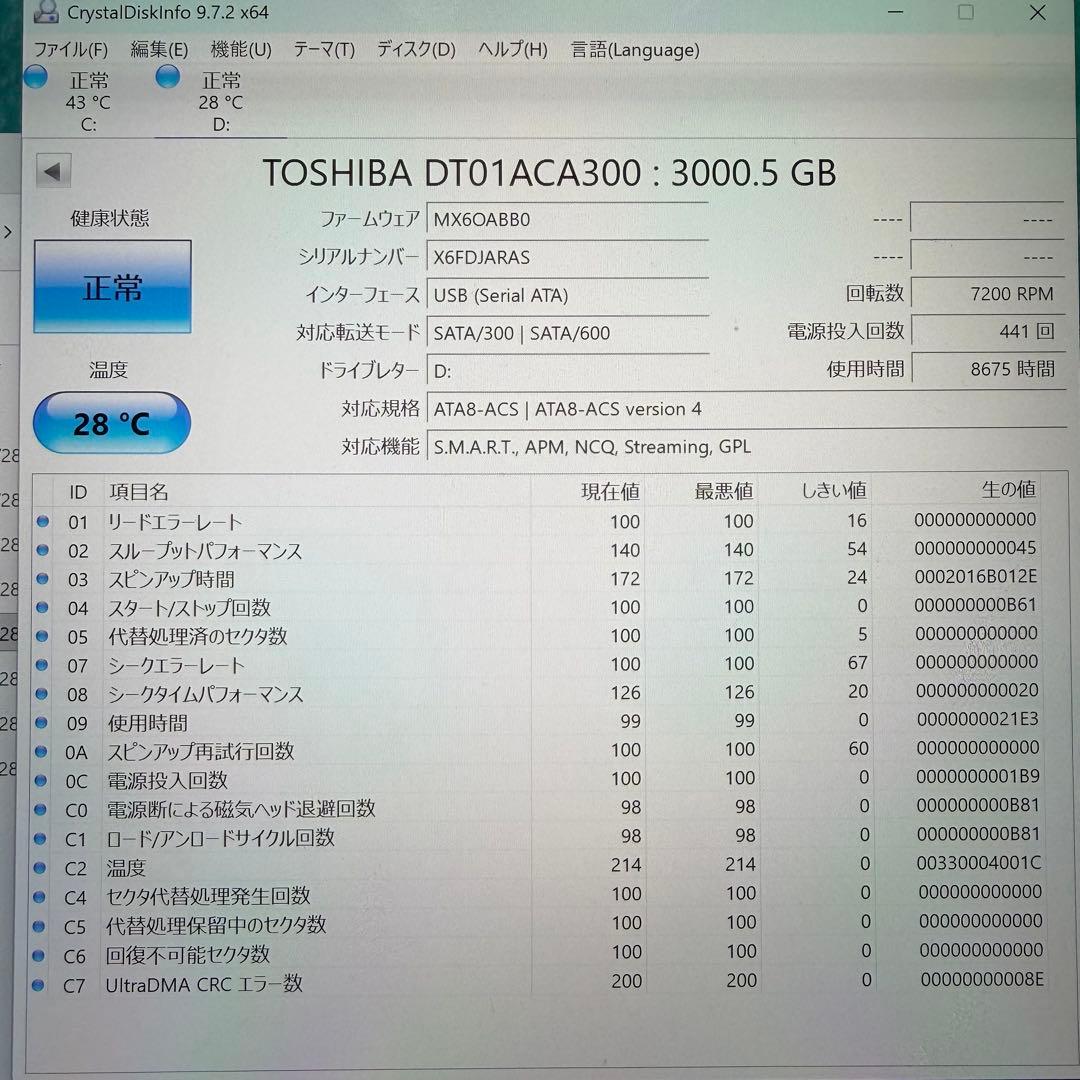Click status dot for 0C 電源投入回数
The height and width of the screenshot is (1080, 1080).
(x=41, y=780)
